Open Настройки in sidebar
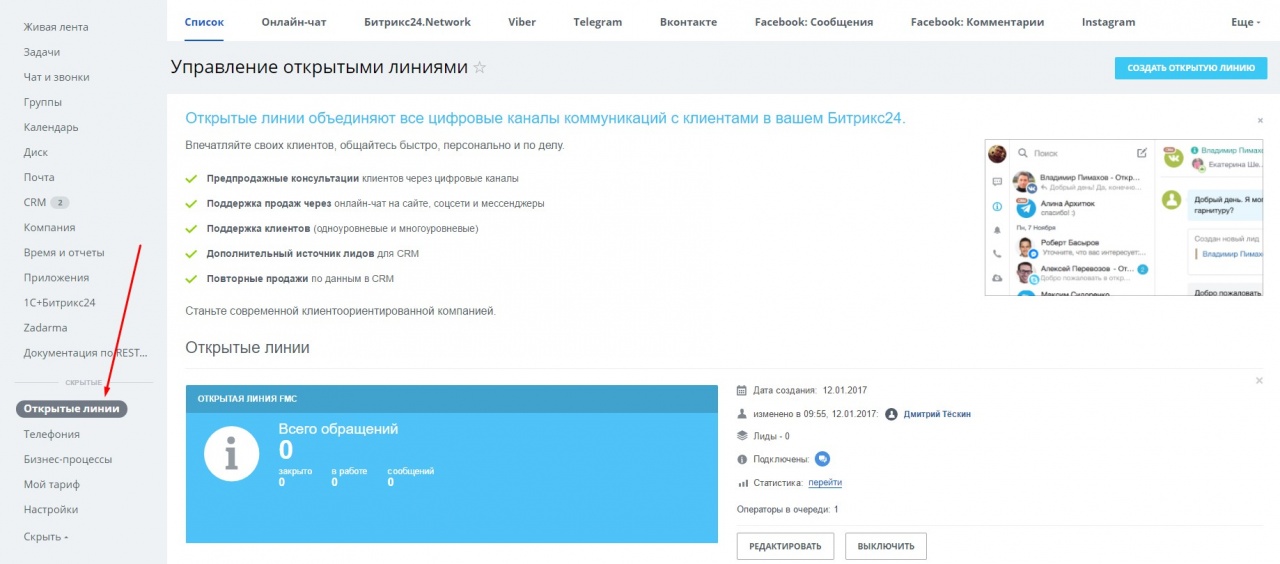Screen dimensions: 1280x564 point(51,509)
